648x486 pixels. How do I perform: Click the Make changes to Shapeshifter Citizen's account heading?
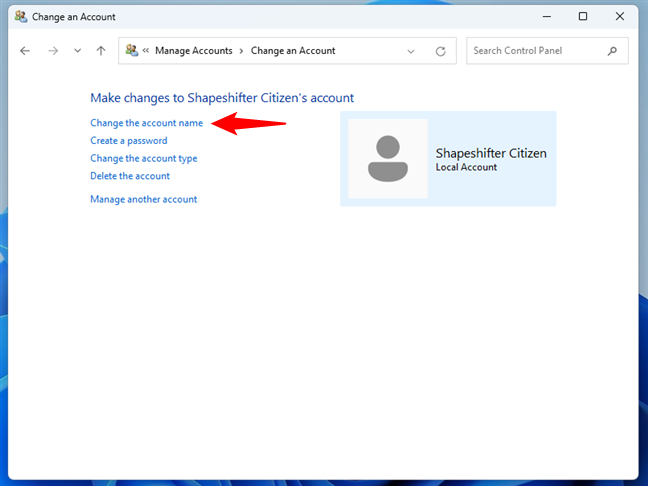[x=222, y=98]
